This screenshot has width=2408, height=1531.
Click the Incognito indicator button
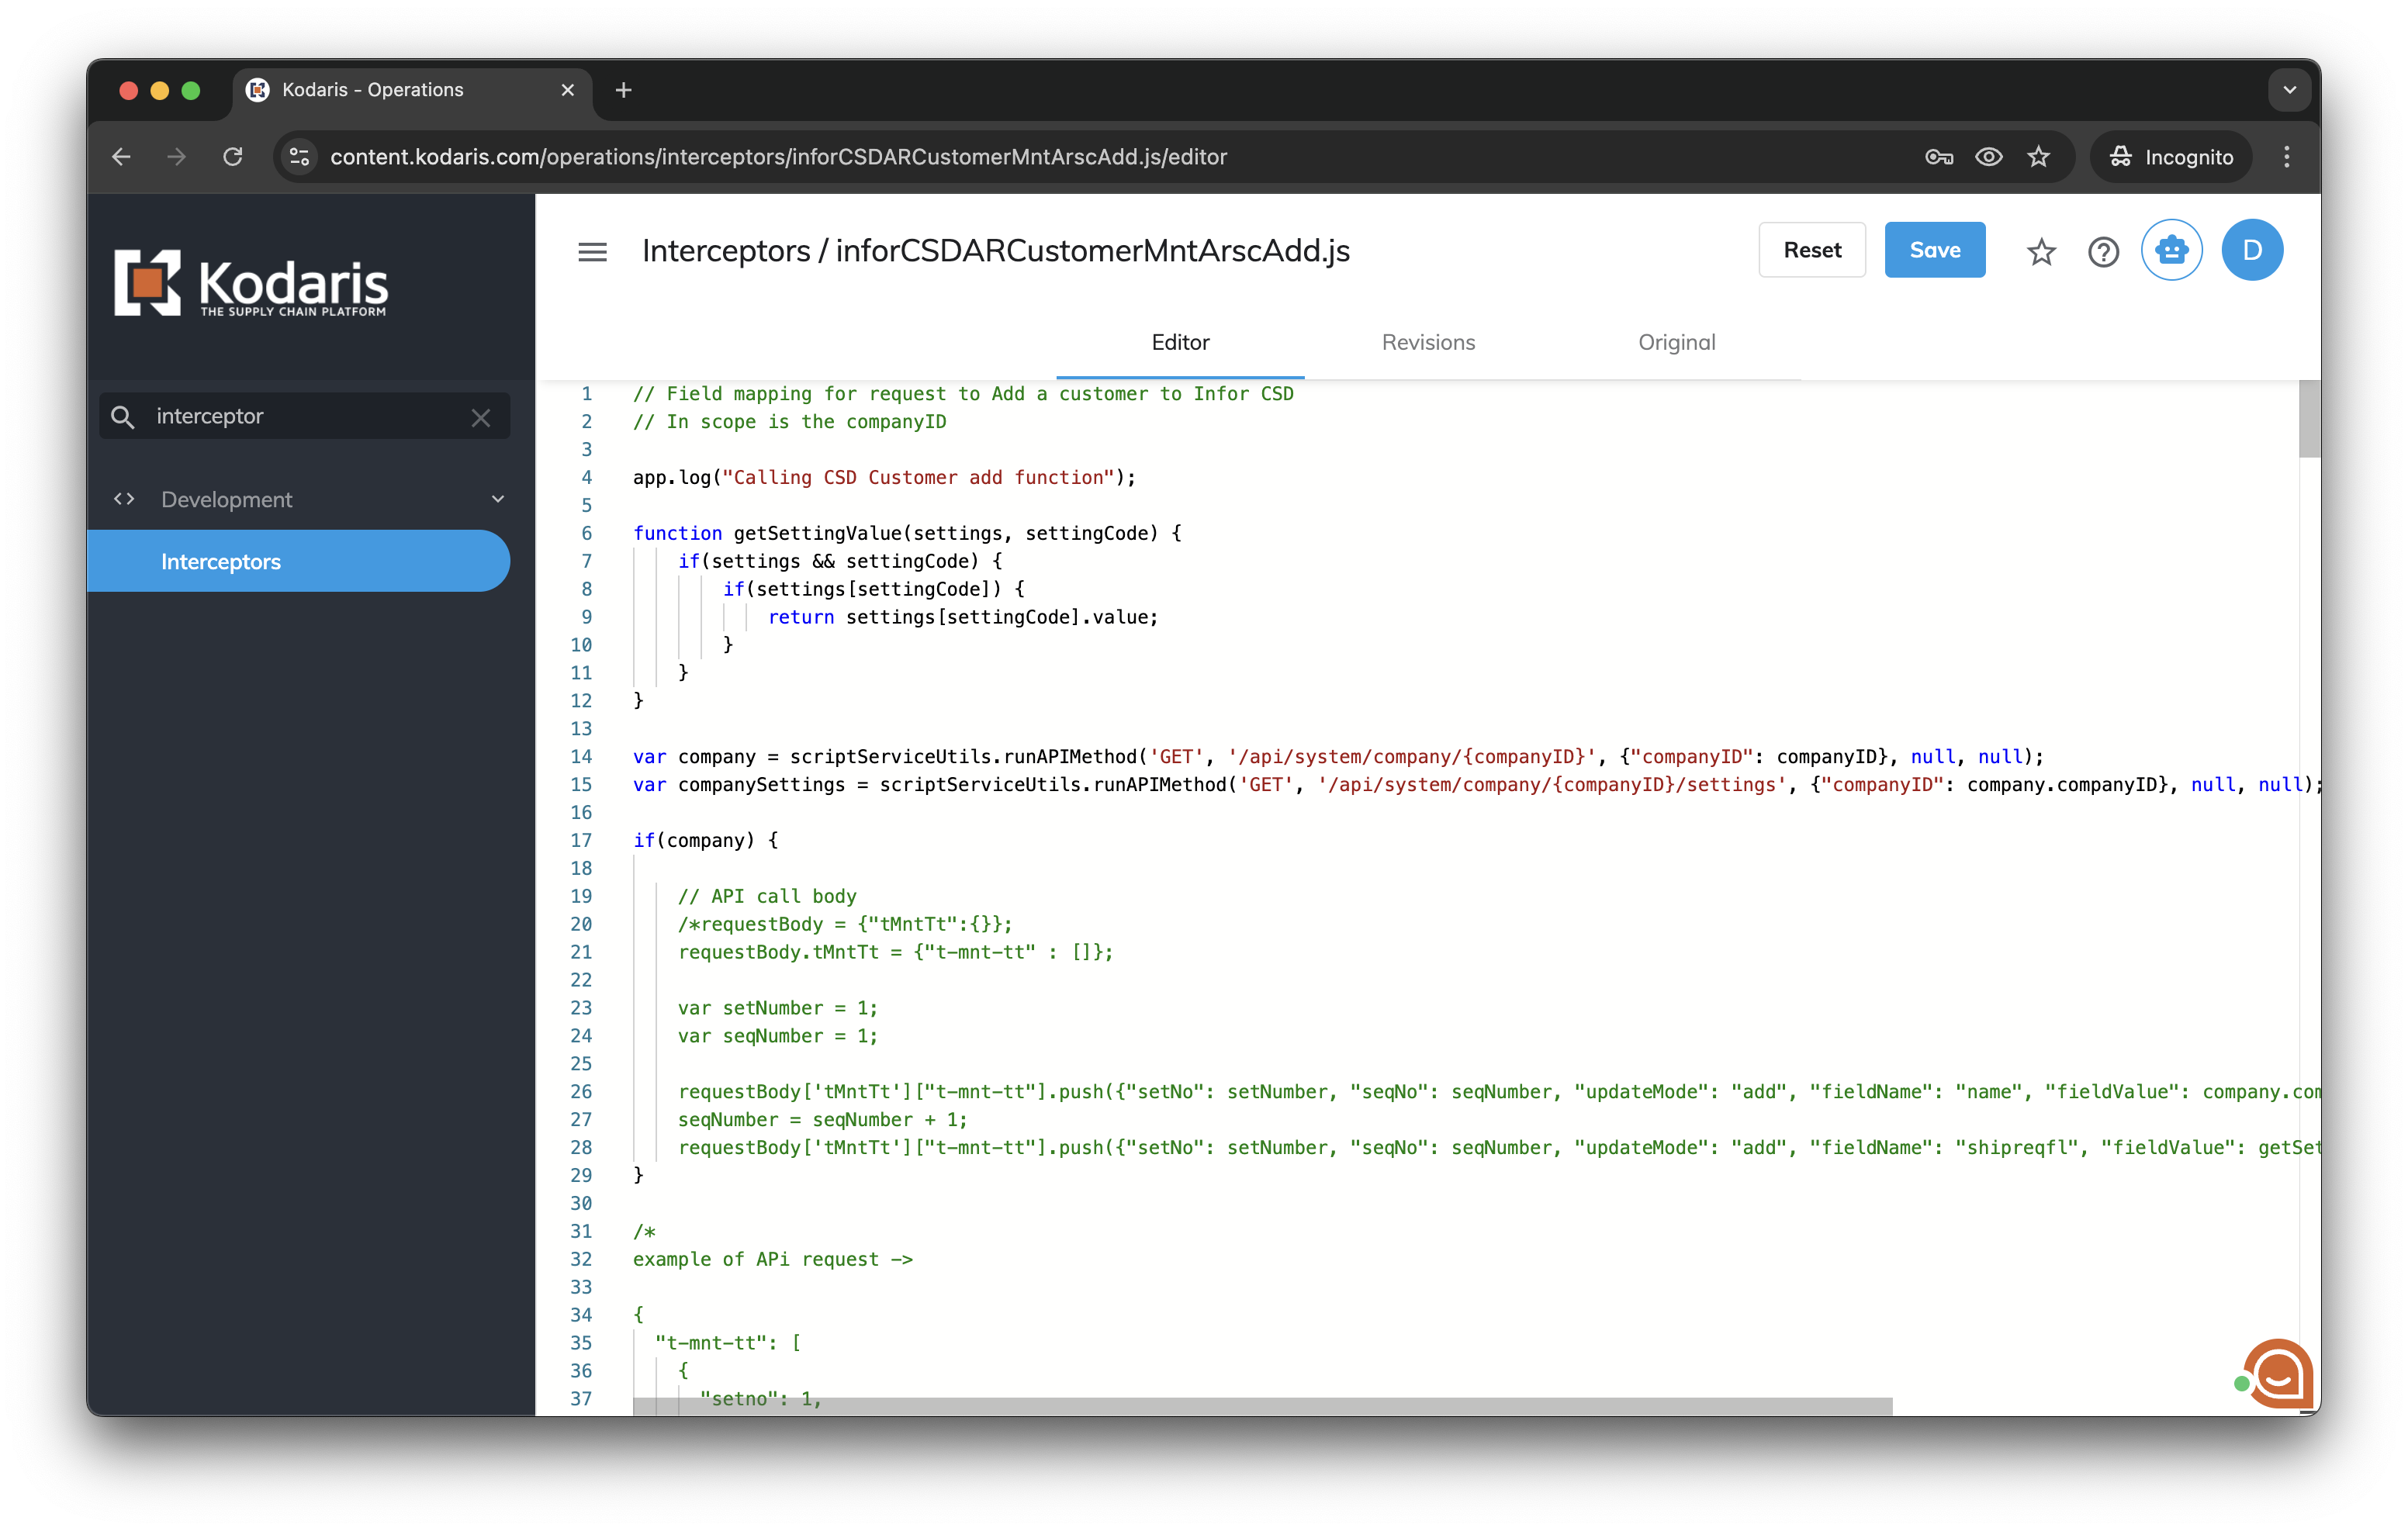click(x=2171, y=157)
